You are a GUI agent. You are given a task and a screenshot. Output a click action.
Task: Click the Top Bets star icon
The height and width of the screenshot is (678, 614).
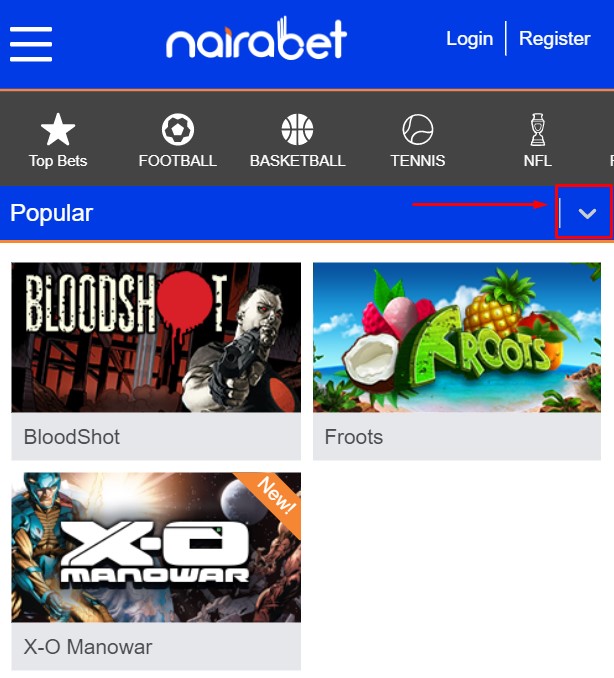point(58,129)
